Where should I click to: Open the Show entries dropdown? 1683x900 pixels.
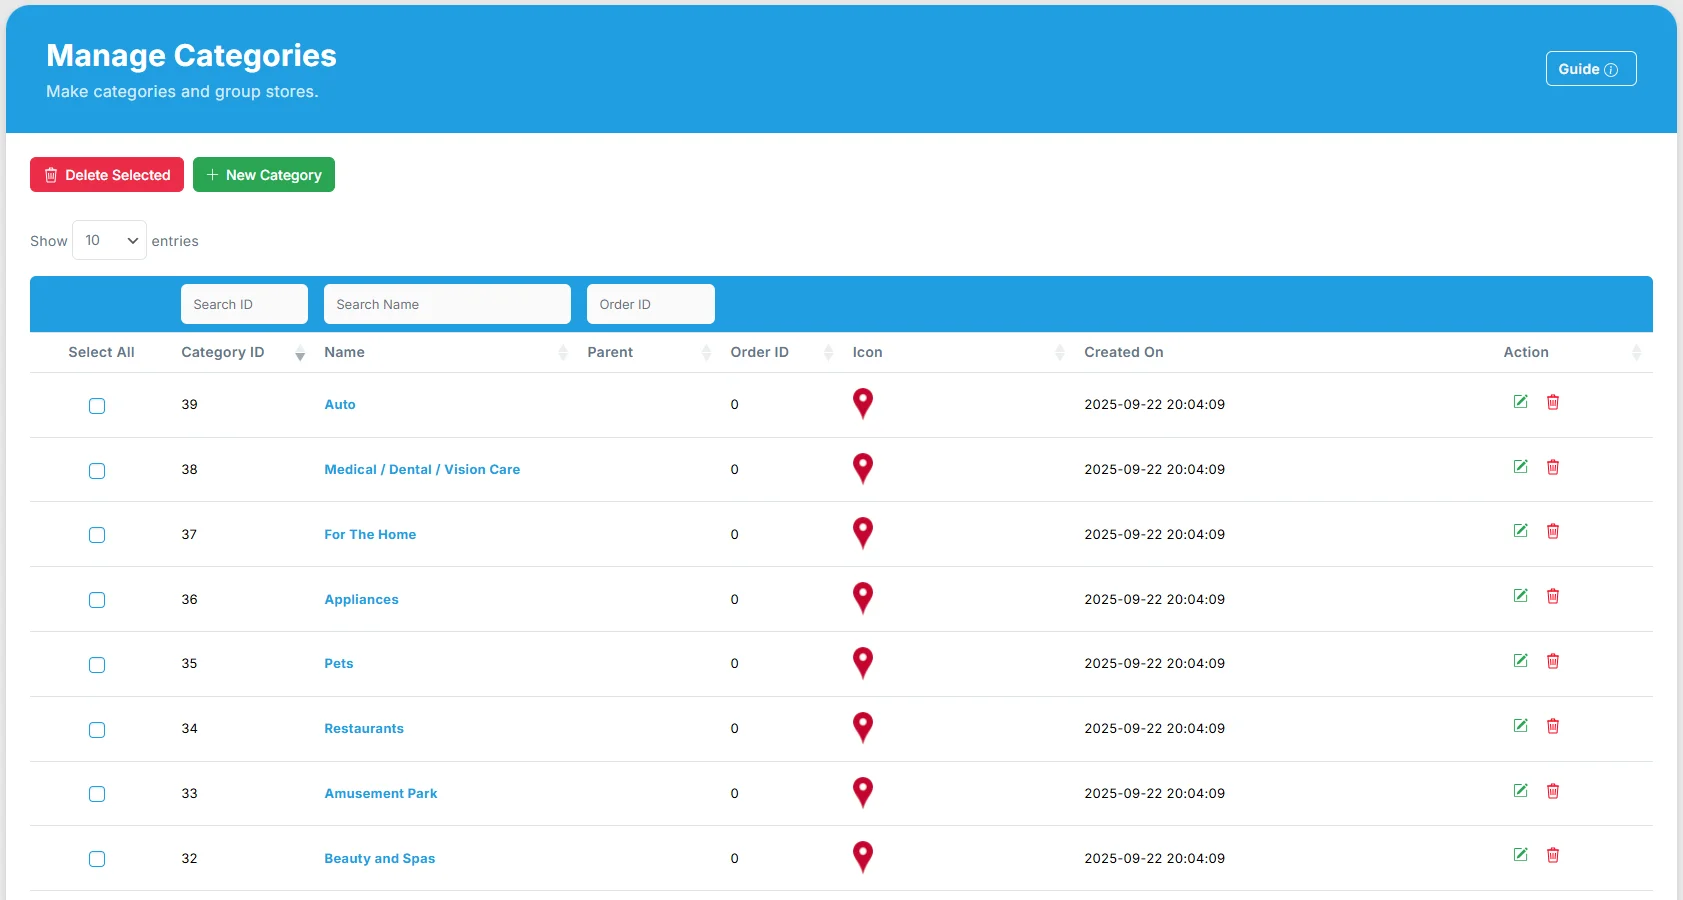(109, 241)
